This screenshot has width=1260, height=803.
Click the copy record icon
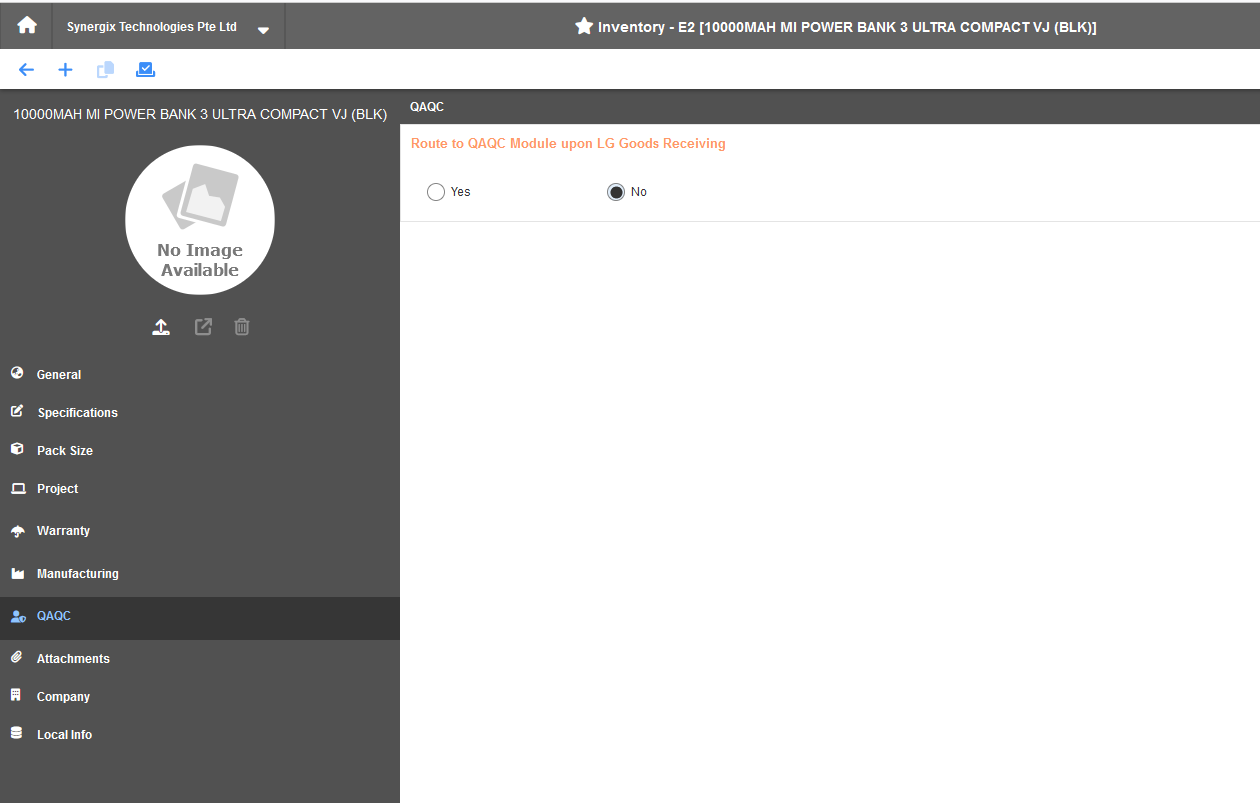pyautogui.click(x=105, y=70)
